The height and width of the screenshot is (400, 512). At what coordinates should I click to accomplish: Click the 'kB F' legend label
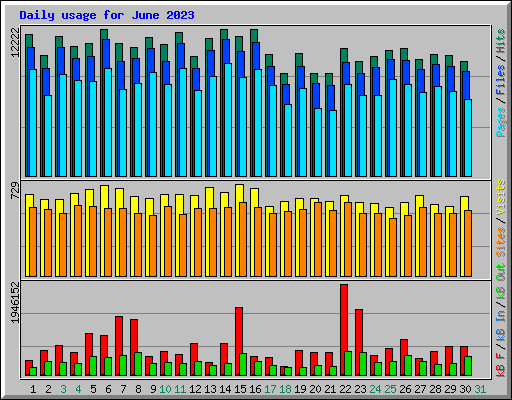(501, 365)
